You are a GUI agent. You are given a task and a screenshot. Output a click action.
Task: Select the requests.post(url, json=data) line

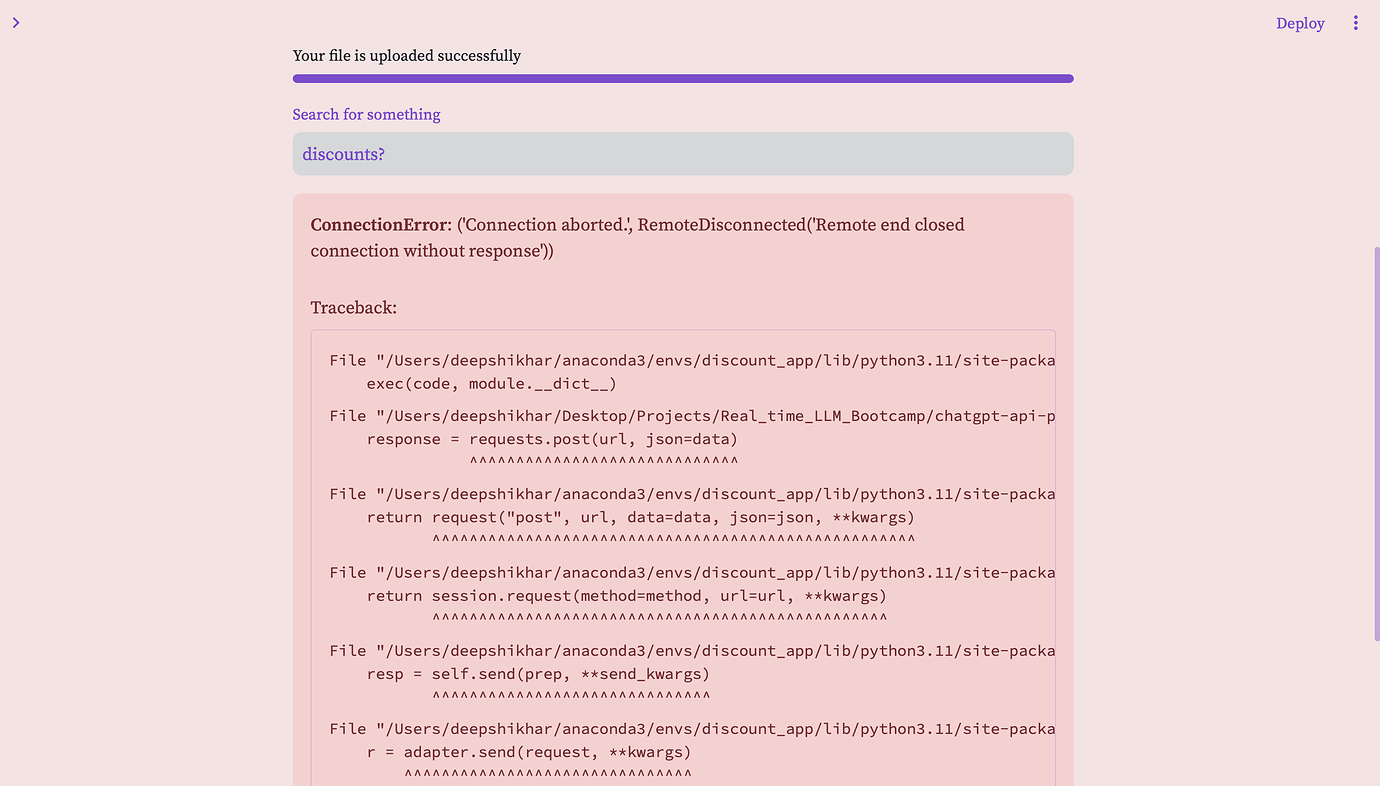[x=552, y=439]
